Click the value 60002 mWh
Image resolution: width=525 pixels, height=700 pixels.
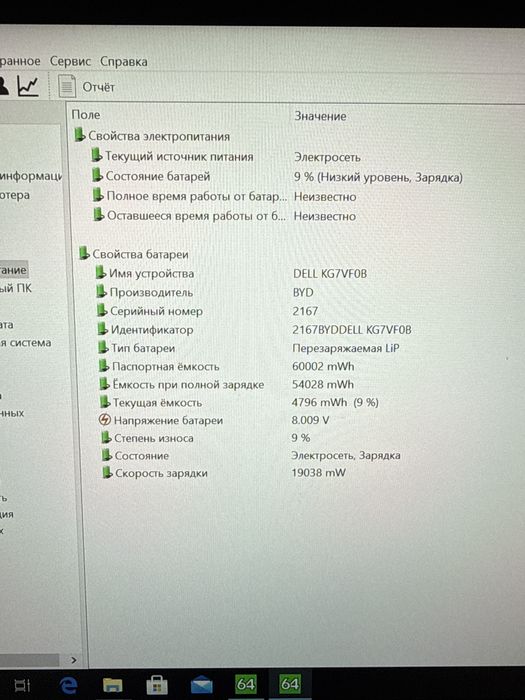(323, 367)
